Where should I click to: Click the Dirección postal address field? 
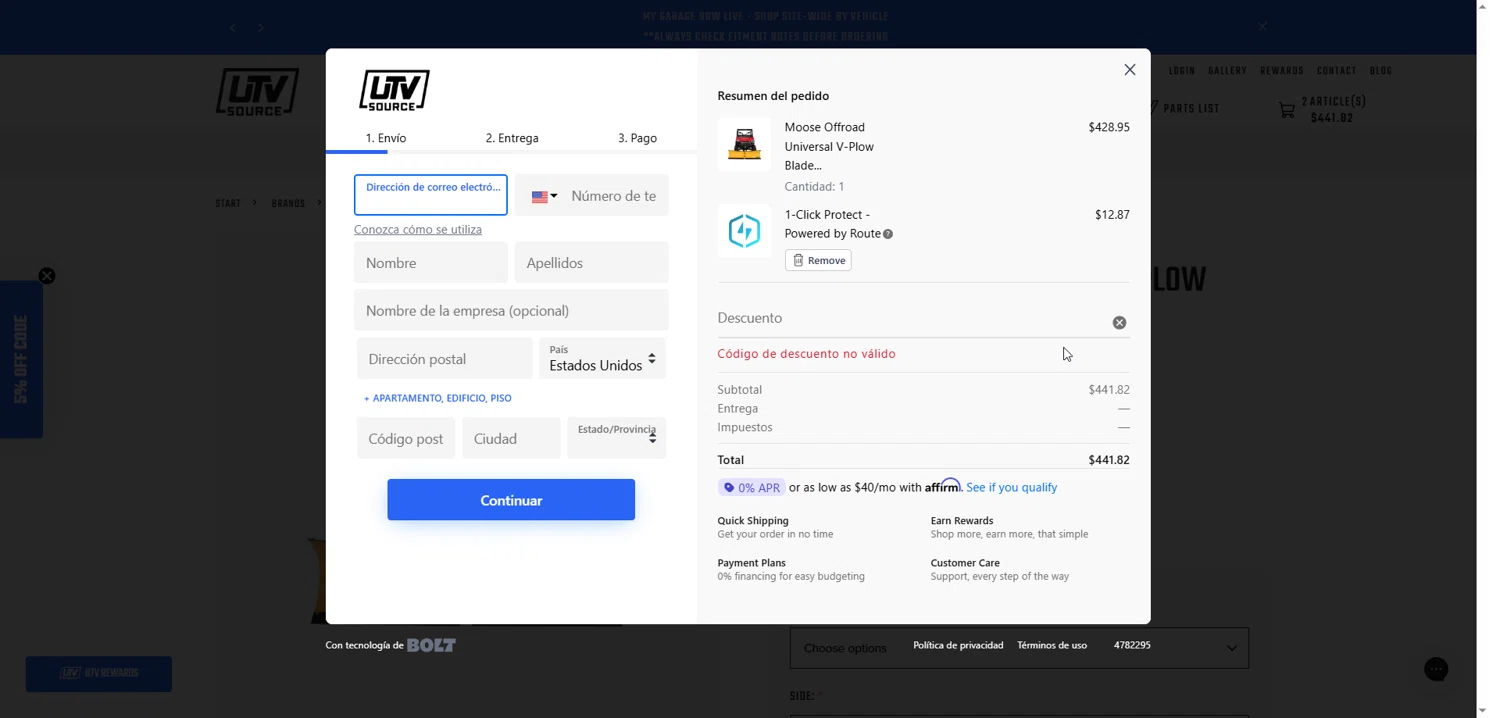click(444, 359)
